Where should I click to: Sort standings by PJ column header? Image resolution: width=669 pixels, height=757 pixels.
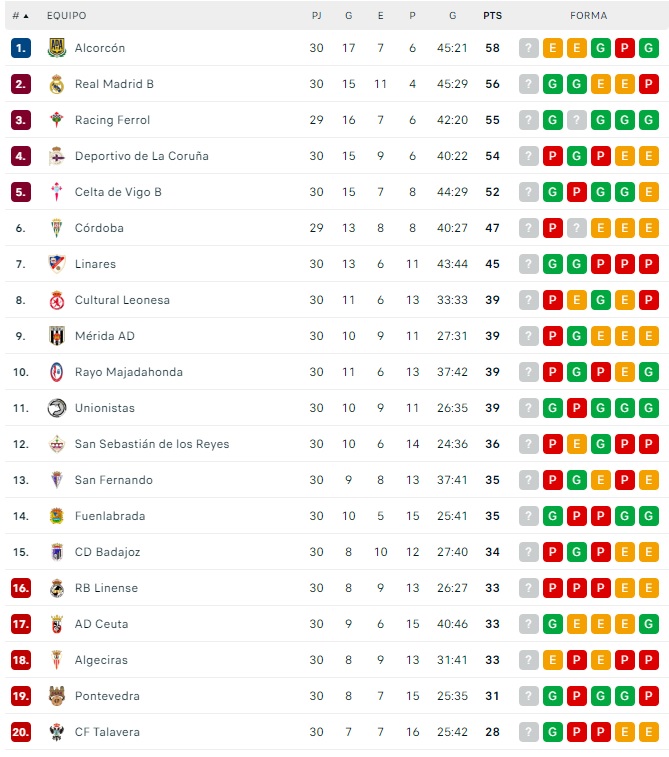pos(316,16)
